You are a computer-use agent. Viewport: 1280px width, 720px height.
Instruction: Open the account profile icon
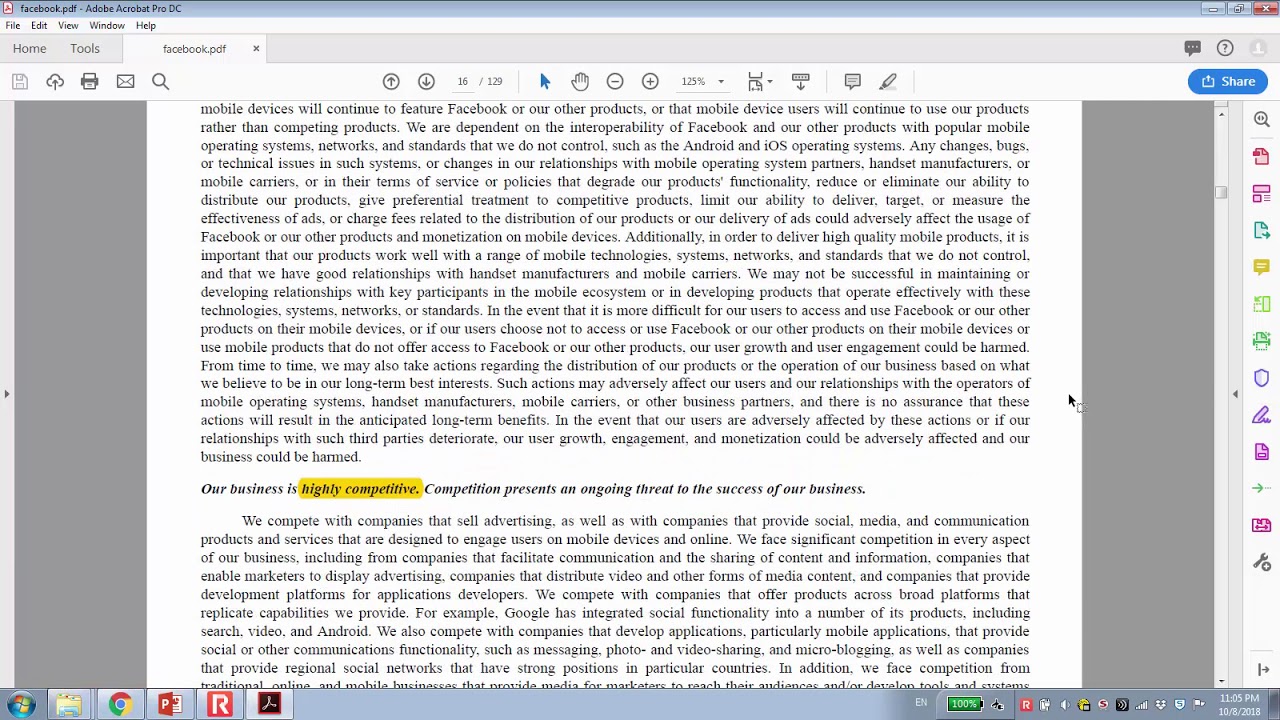tap(1258, 48)
